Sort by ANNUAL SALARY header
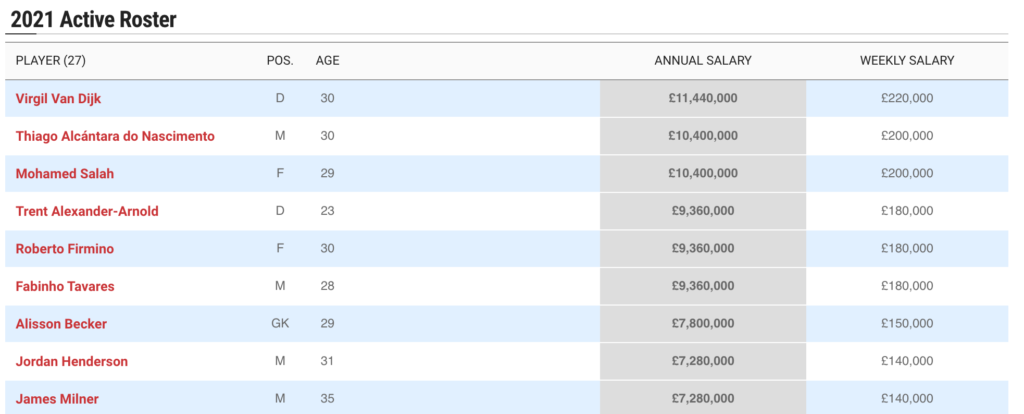The width and height of the screenshot is (1024, 414). tap(702, 61)
